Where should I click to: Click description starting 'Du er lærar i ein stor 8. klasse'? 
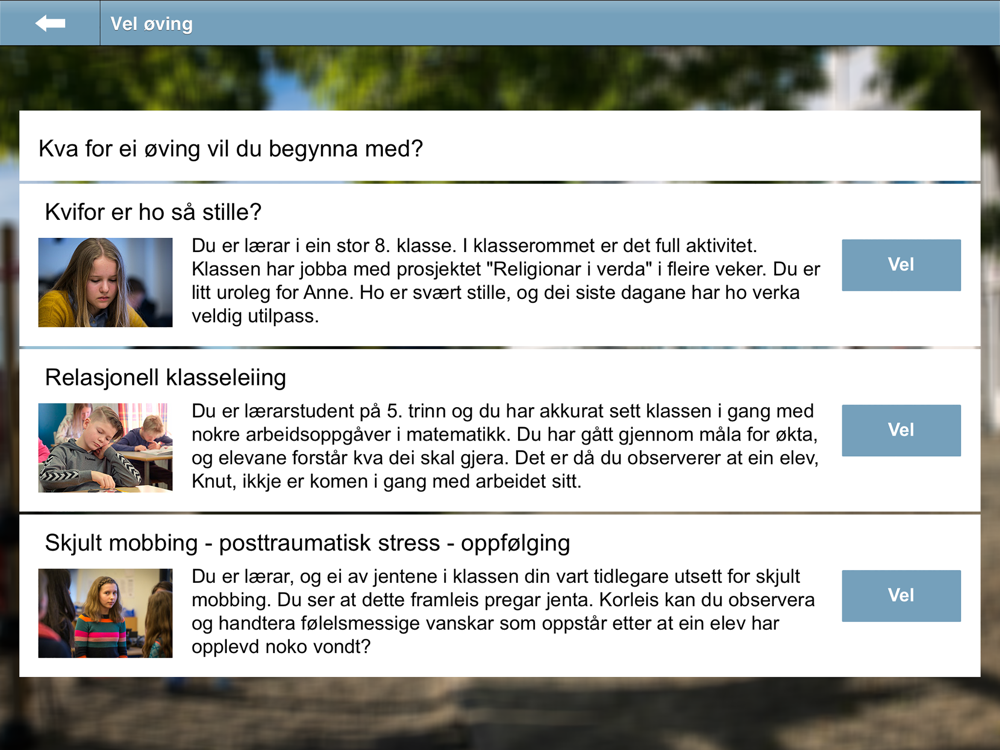point(506,281)
